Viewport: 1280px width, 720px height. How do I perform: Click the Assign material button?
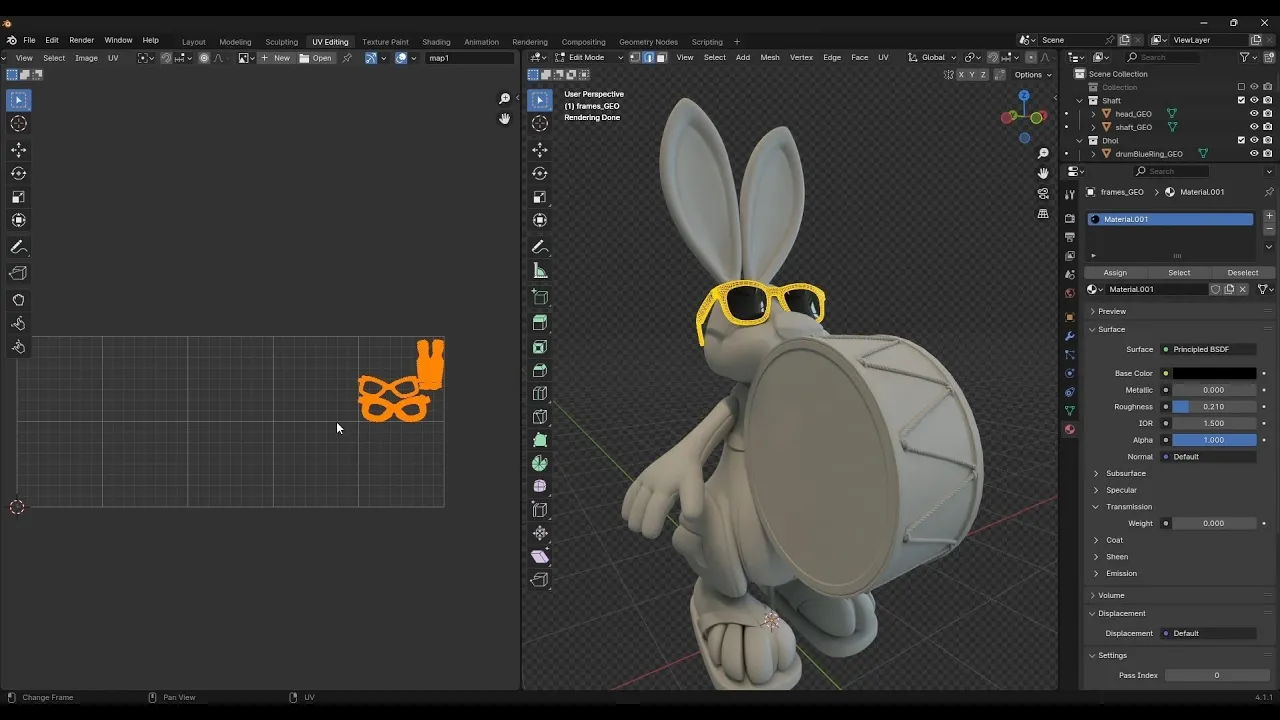(x=1115, y=273)
